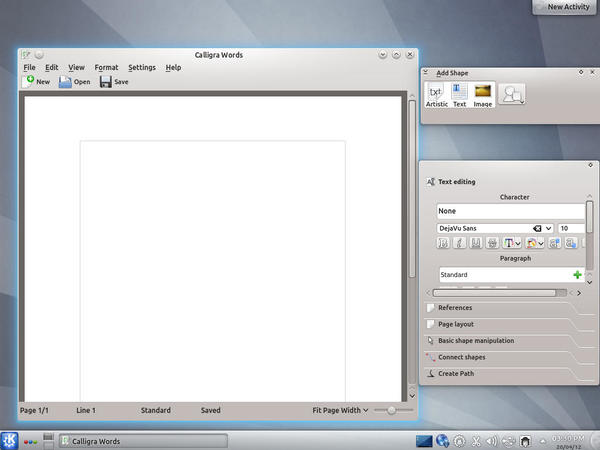Open the Standard paragraph style selector
This screenshot has height=450, width=600.
(x=511, y=275)
